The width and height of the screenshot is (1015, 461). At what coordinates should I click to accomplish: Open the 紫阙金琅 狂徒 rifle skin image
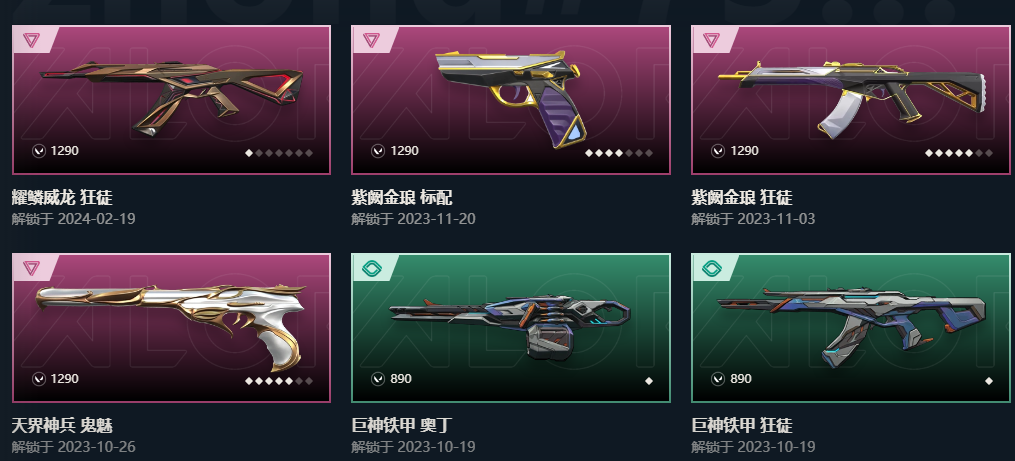pos(851,97)
